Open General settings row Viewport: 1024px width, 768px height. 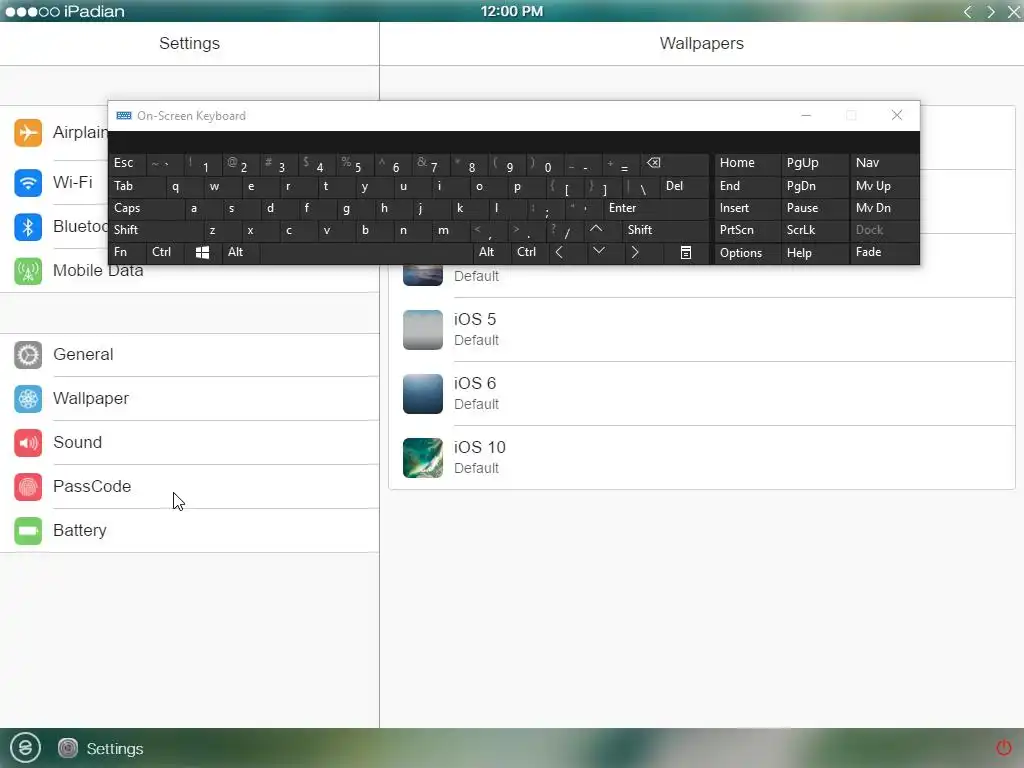pyautogui.click(x=189, y=355)
